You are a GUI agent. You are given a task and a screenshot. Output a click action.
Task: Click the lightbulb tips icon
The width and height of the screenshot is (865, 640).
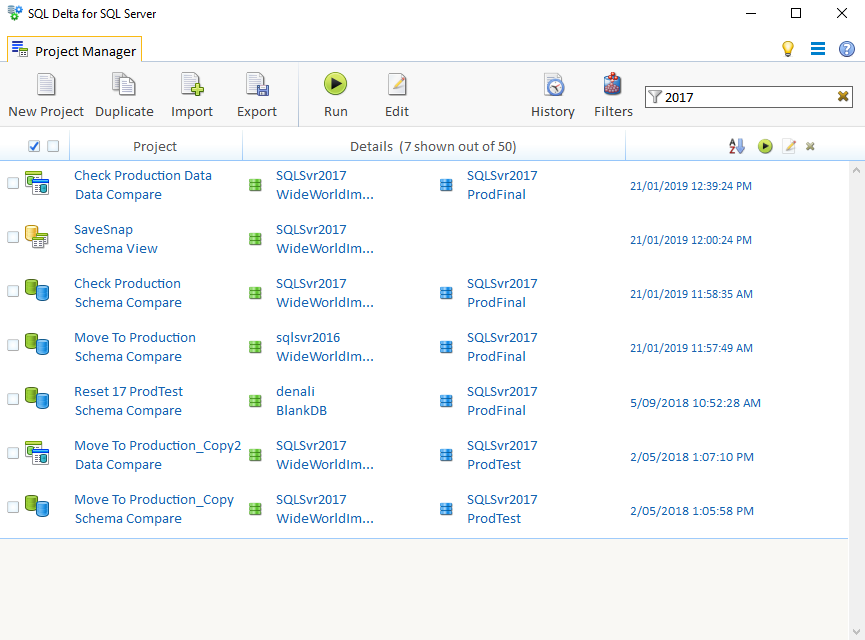(788, 49)
